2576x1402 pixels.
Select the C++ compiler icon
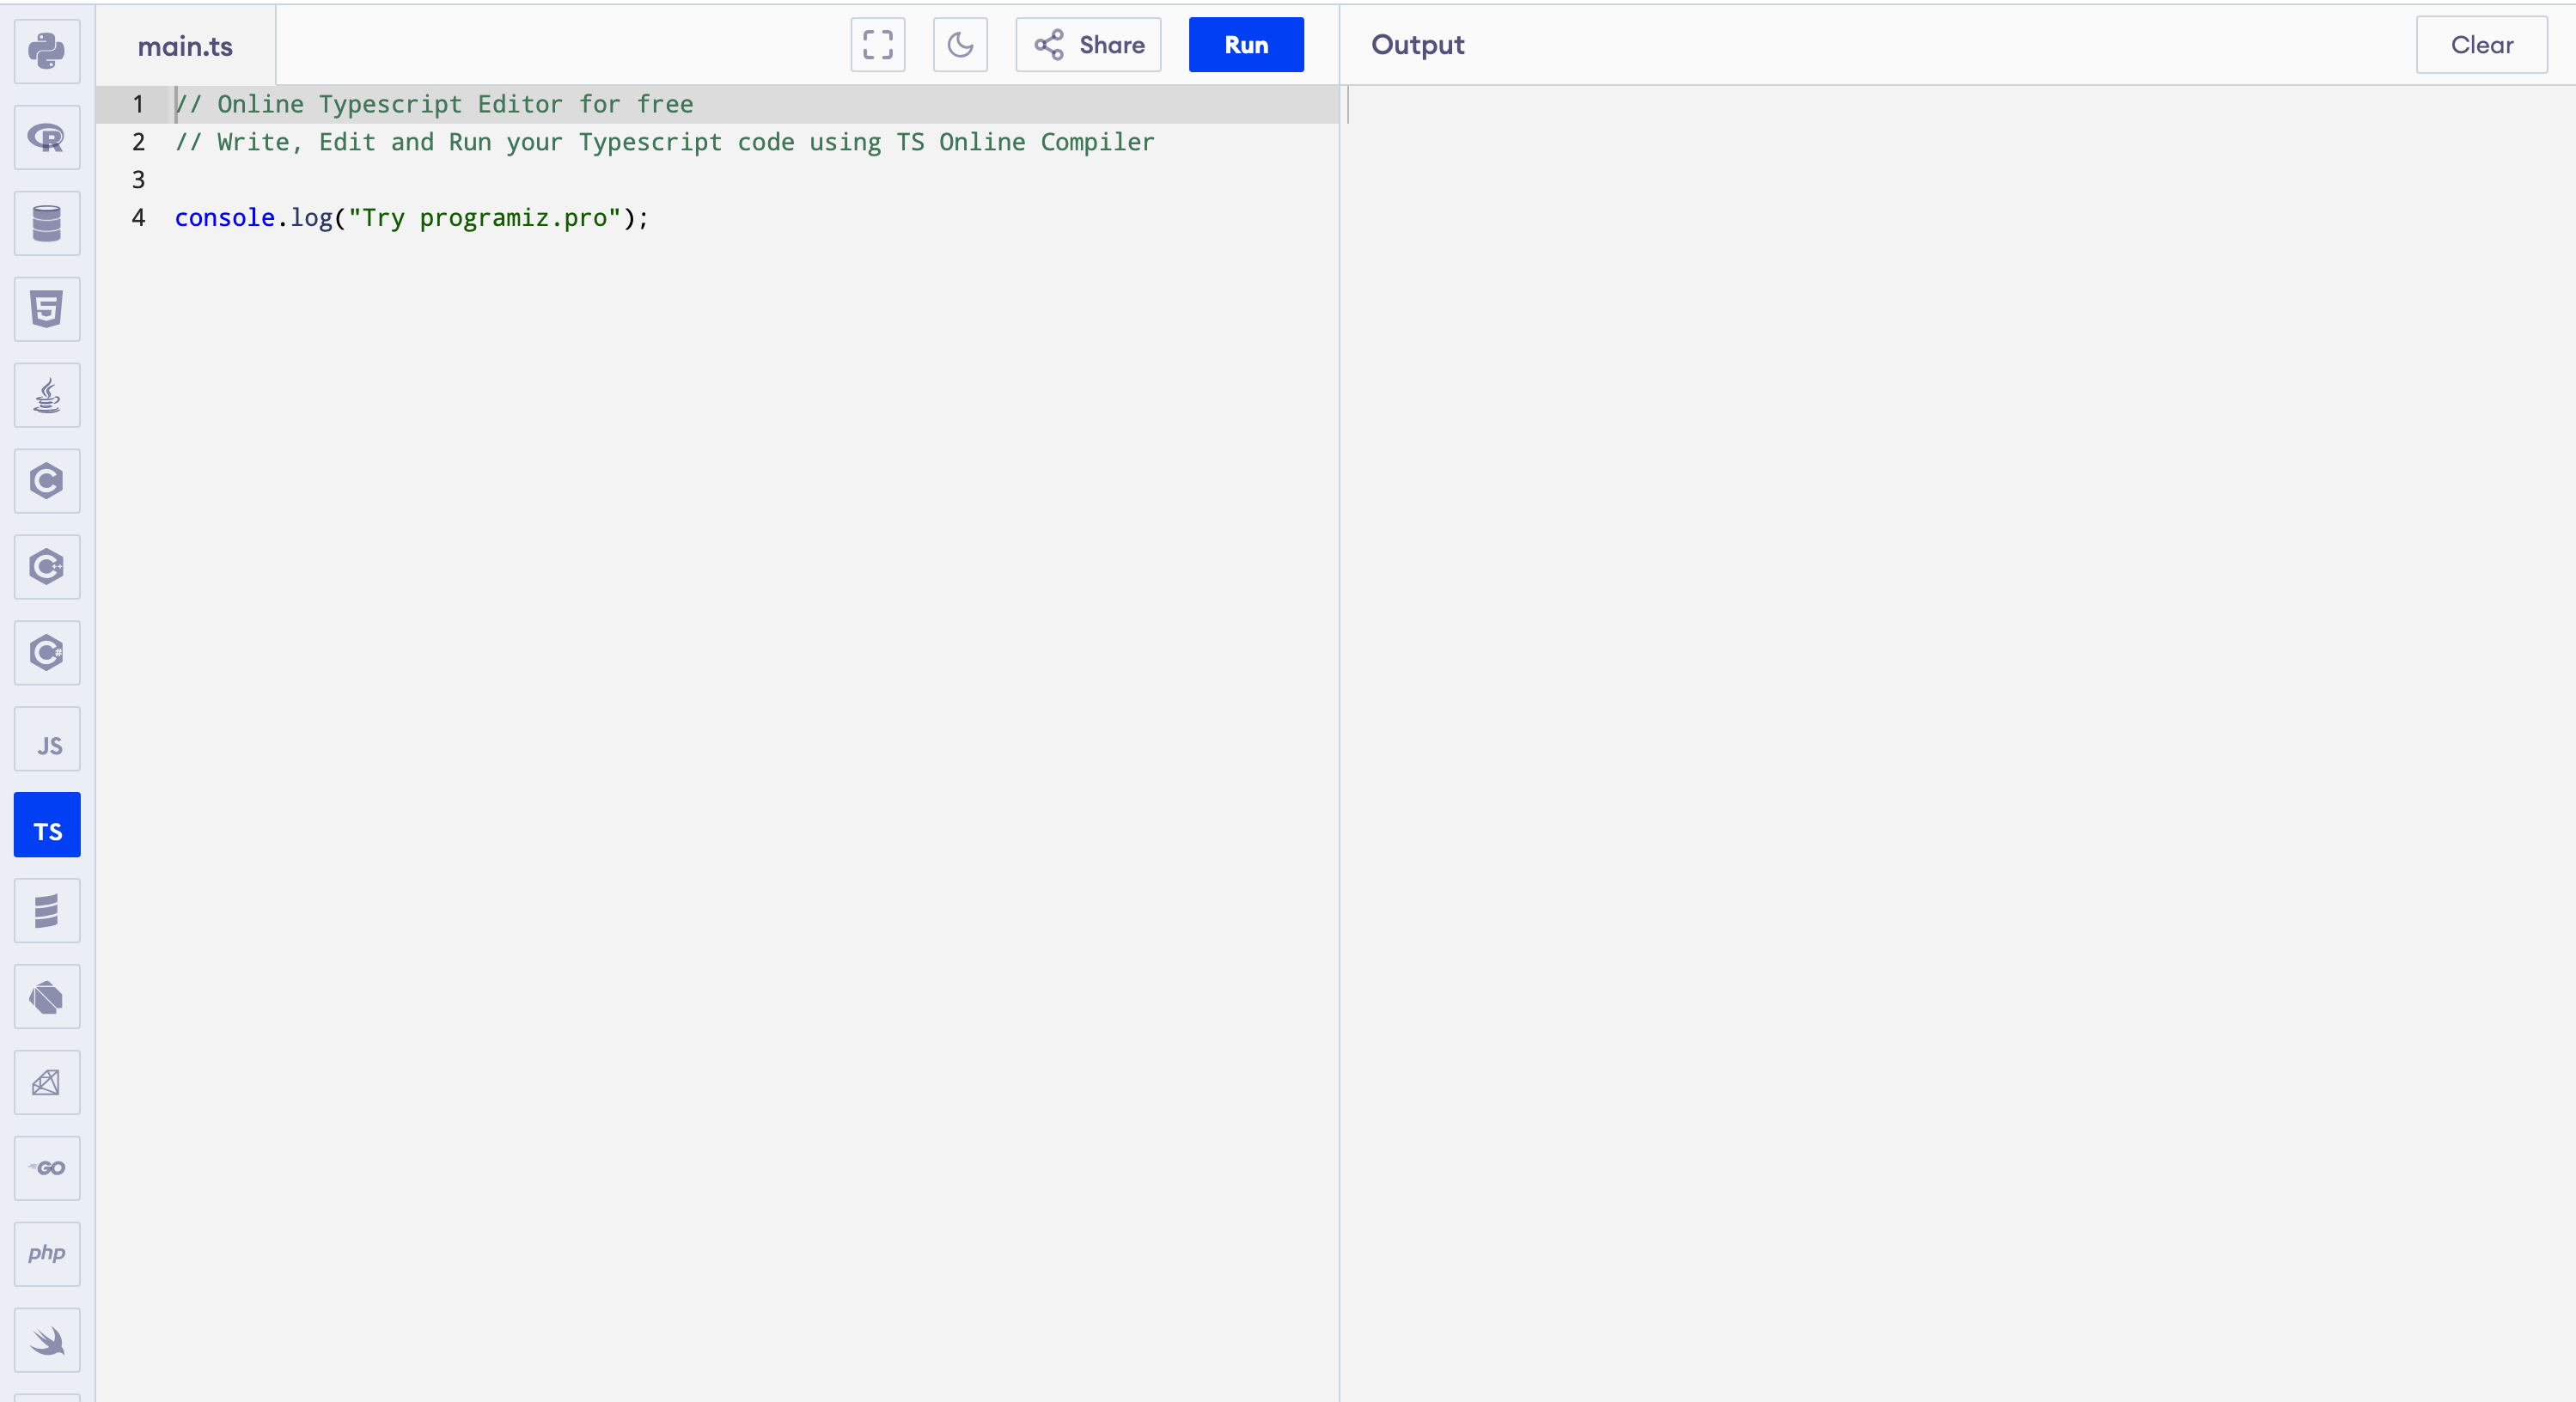click(46, 567)
